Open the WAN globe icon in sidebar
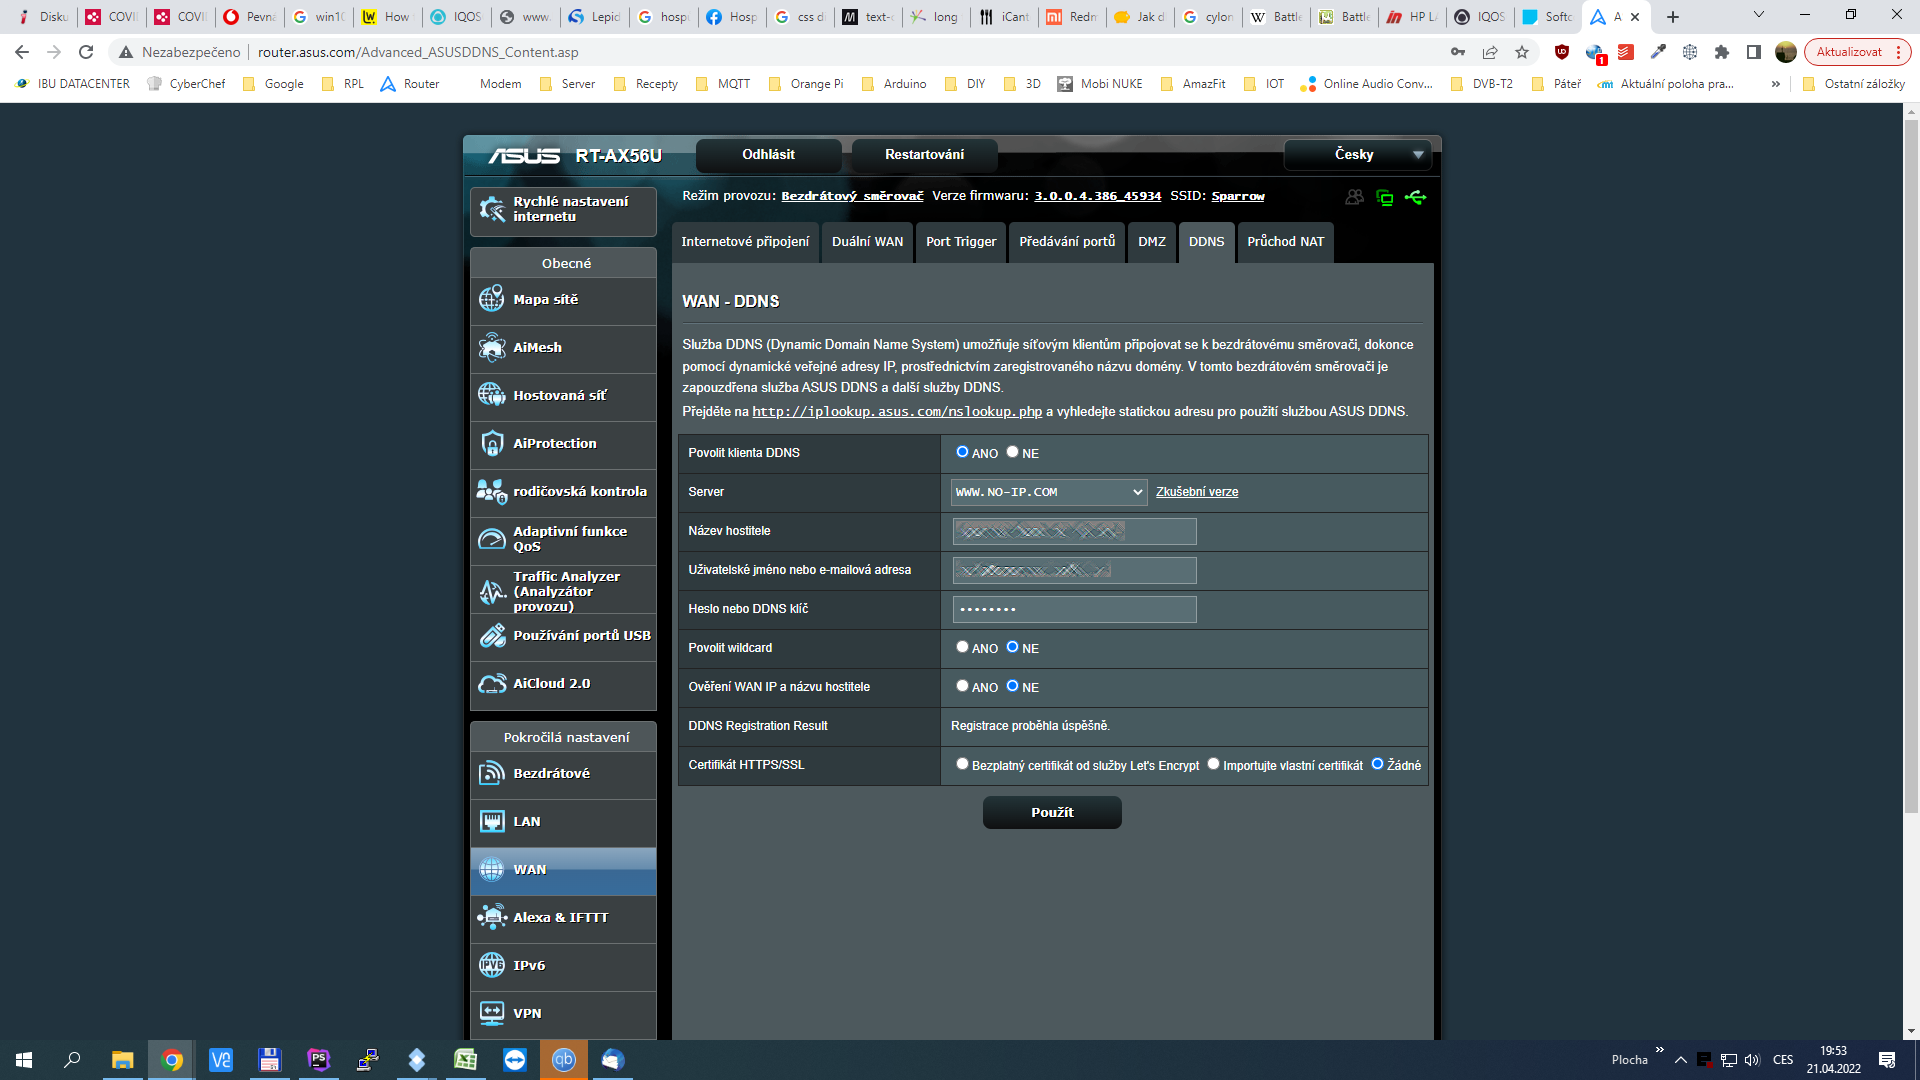Image resolution: width=1920 pixels, height=1080 pixels. (x=491, y=869)
